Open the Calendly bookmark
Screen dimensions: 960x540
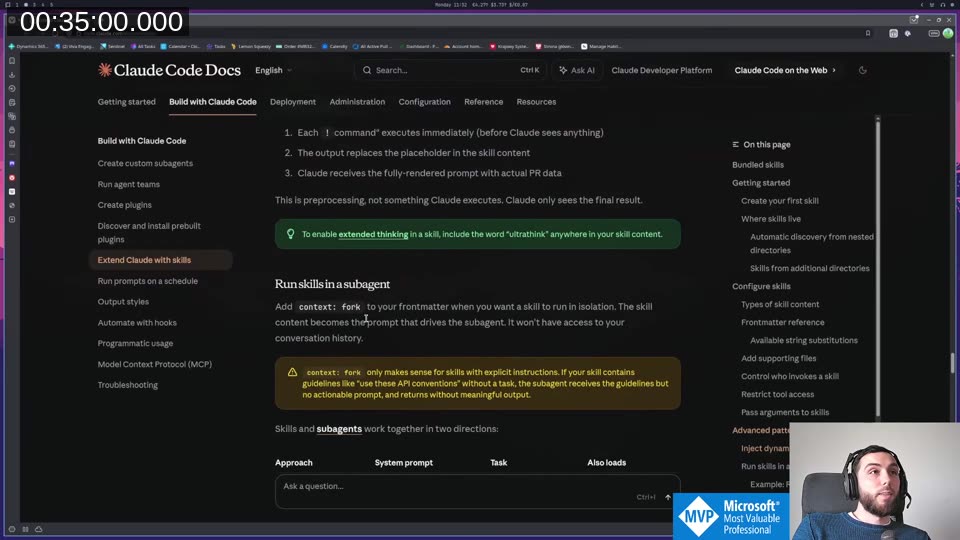coord(334,47)
